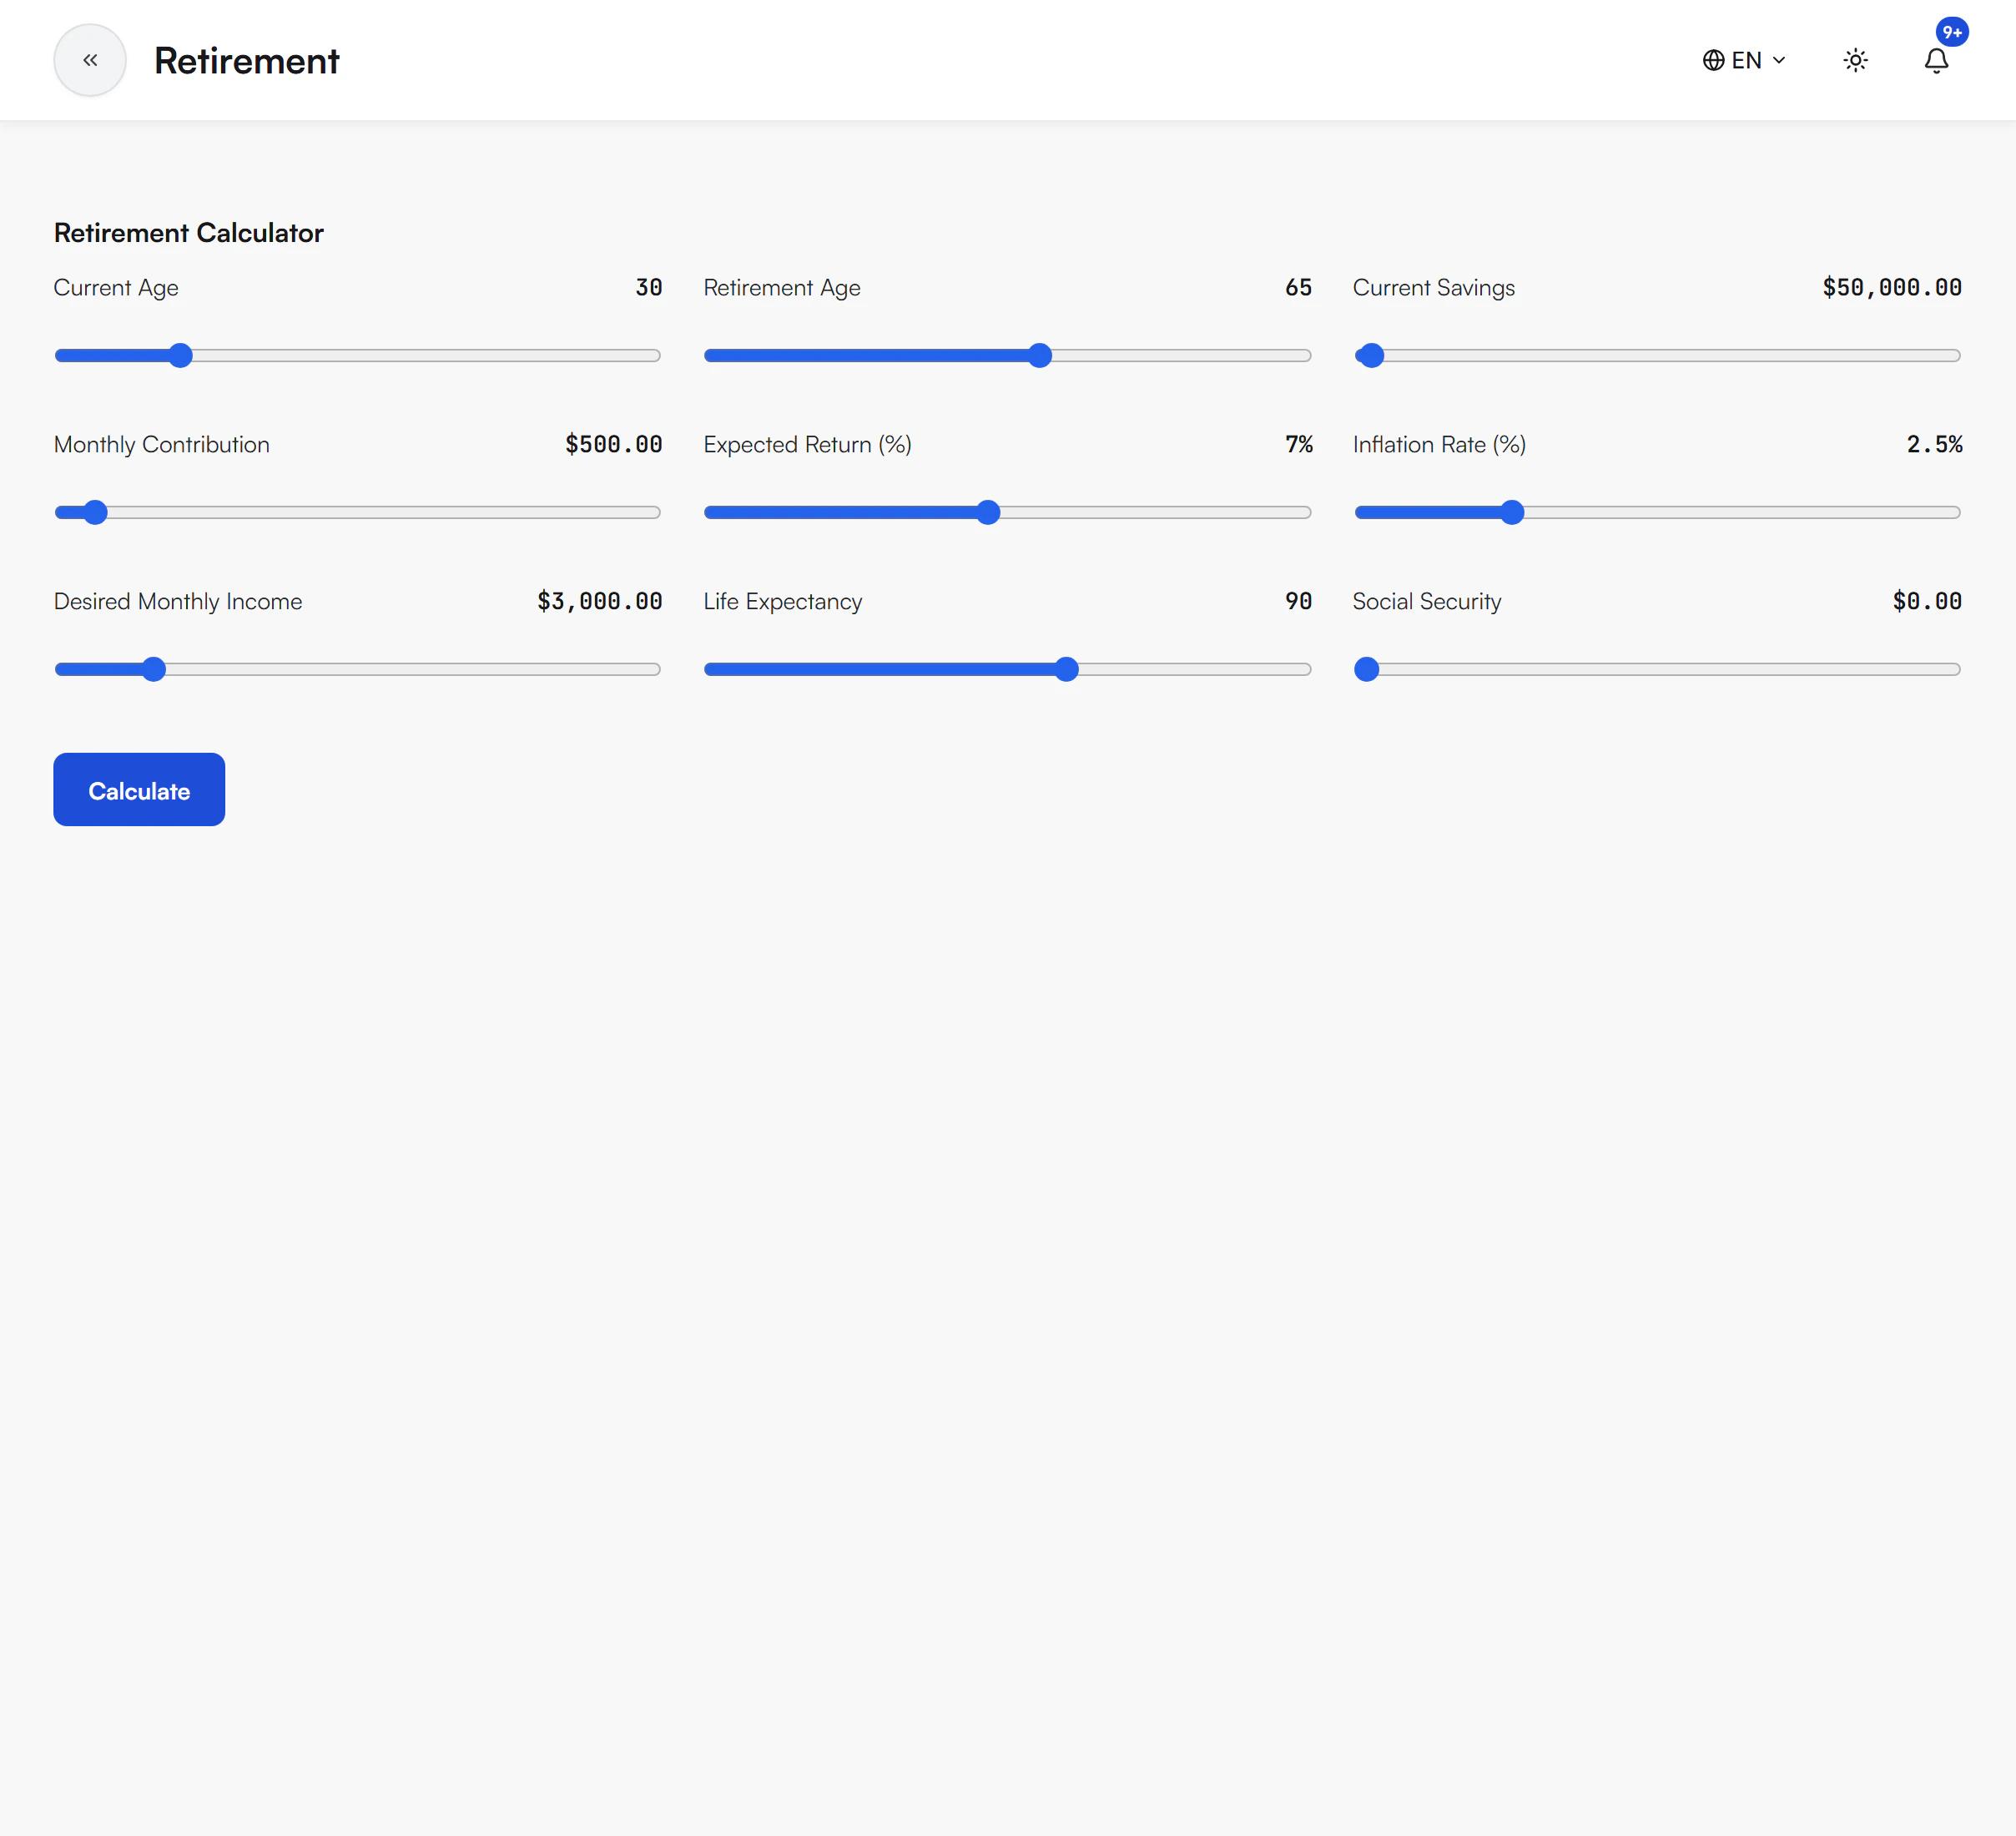Click the Life Expectancy slider handle
Screen dimensions: 2016x1836
1067,669
